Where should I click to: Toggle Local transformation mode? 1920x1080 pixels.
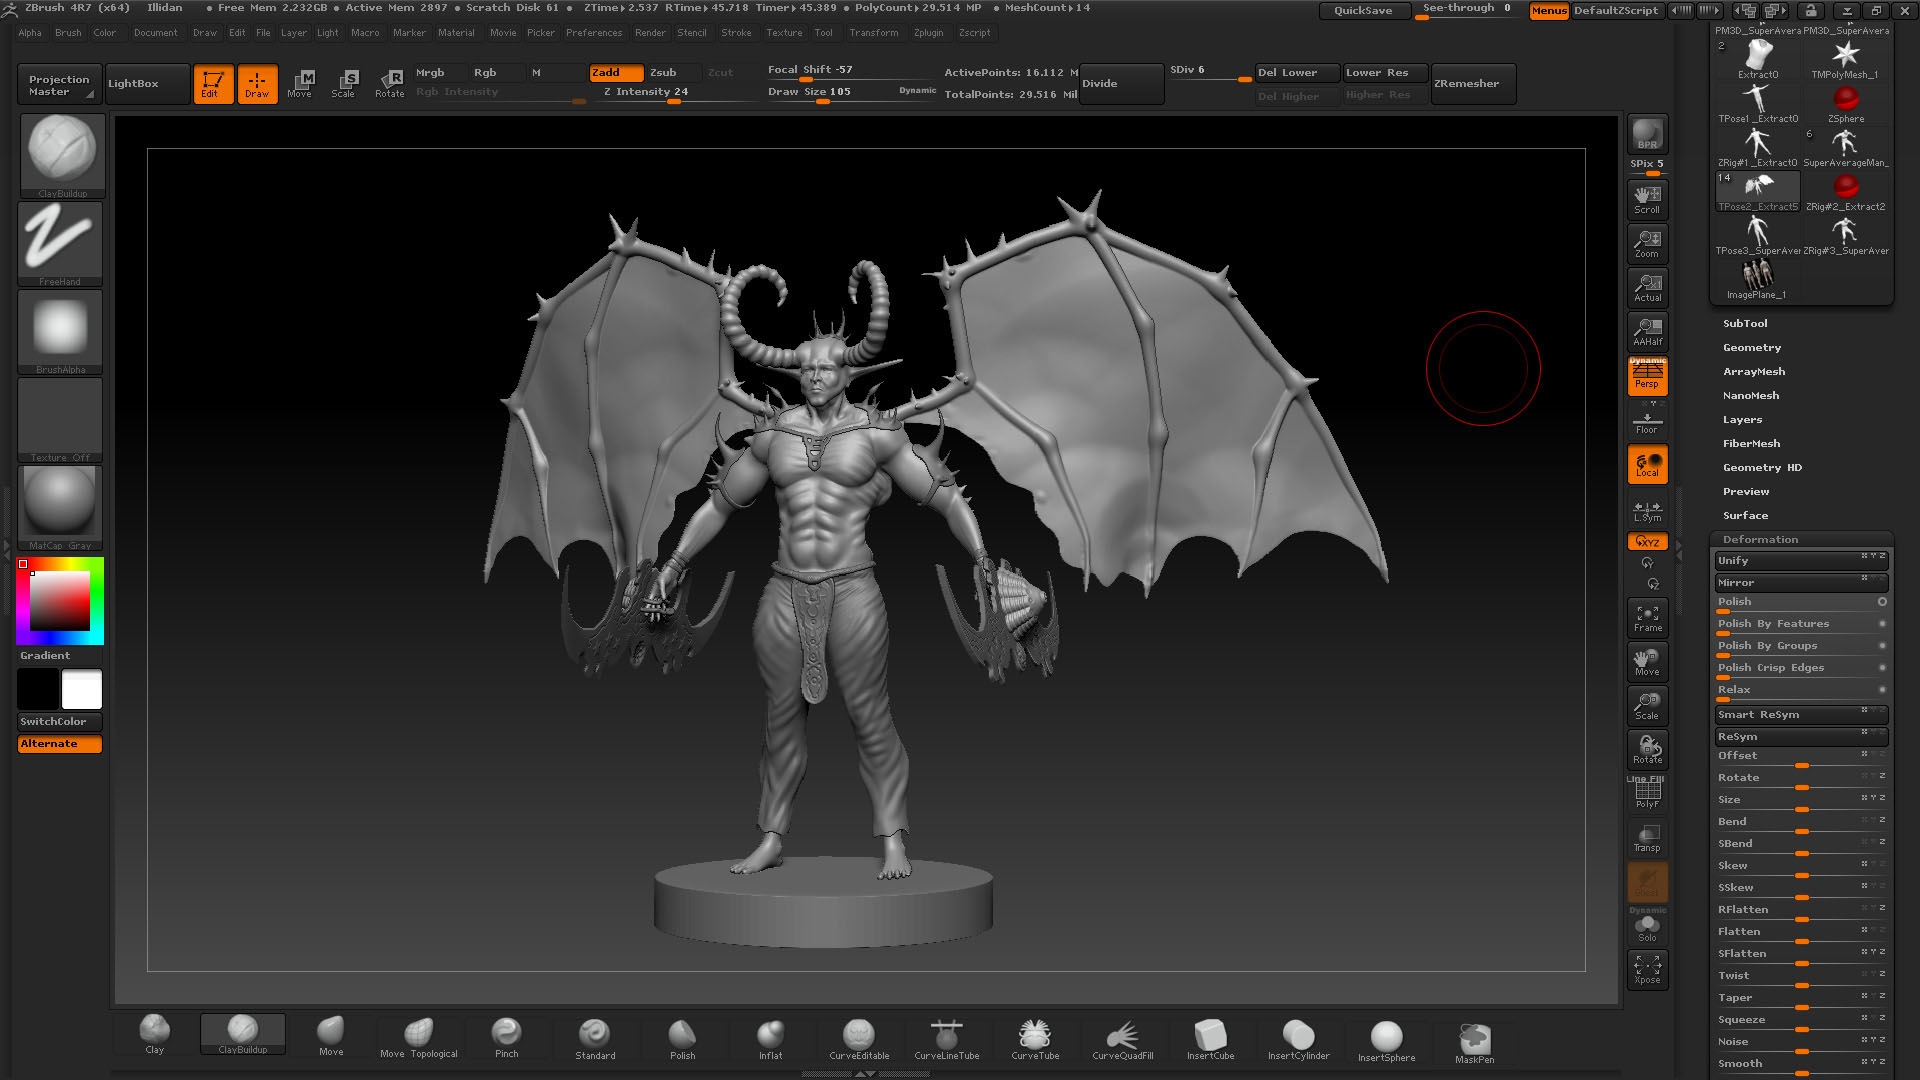tap(1647, 464)
